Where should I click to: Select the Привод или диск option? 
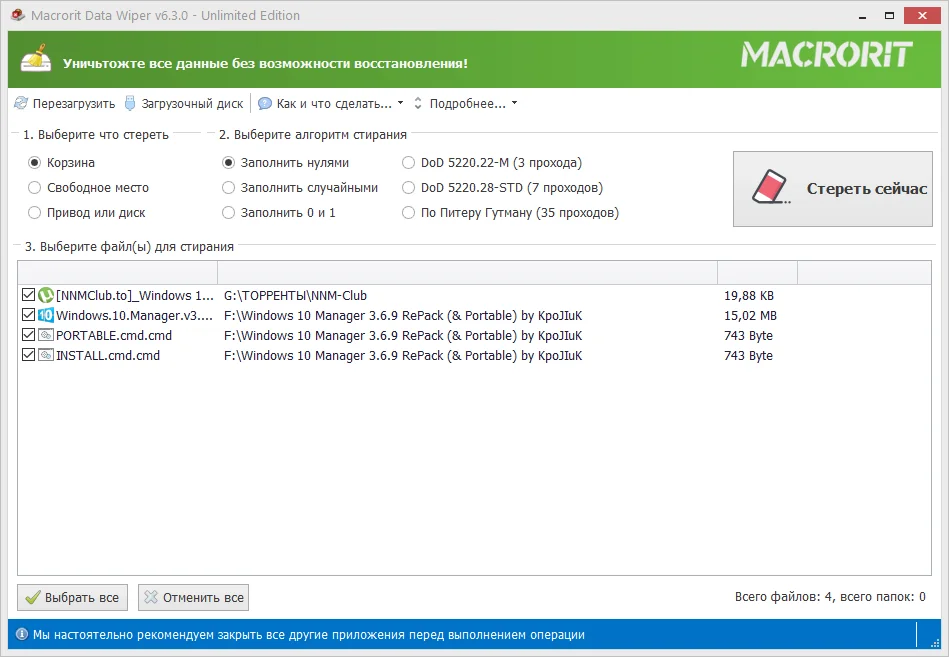(34, 212)
